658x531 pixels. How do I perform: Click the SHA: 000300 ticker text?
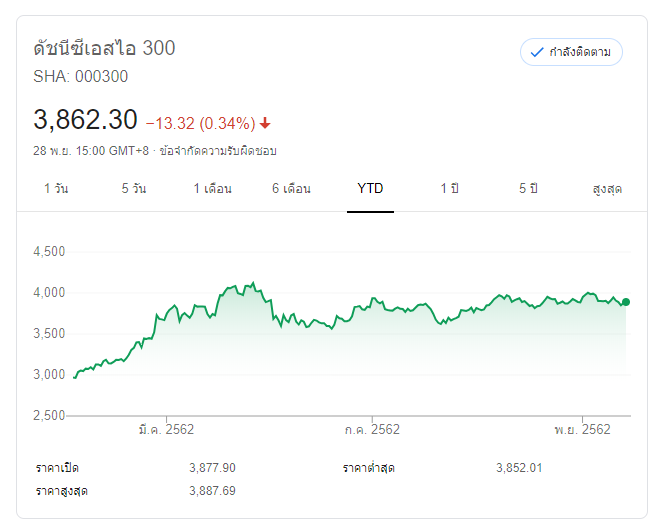pyautogui.click(x=80, y=76)
